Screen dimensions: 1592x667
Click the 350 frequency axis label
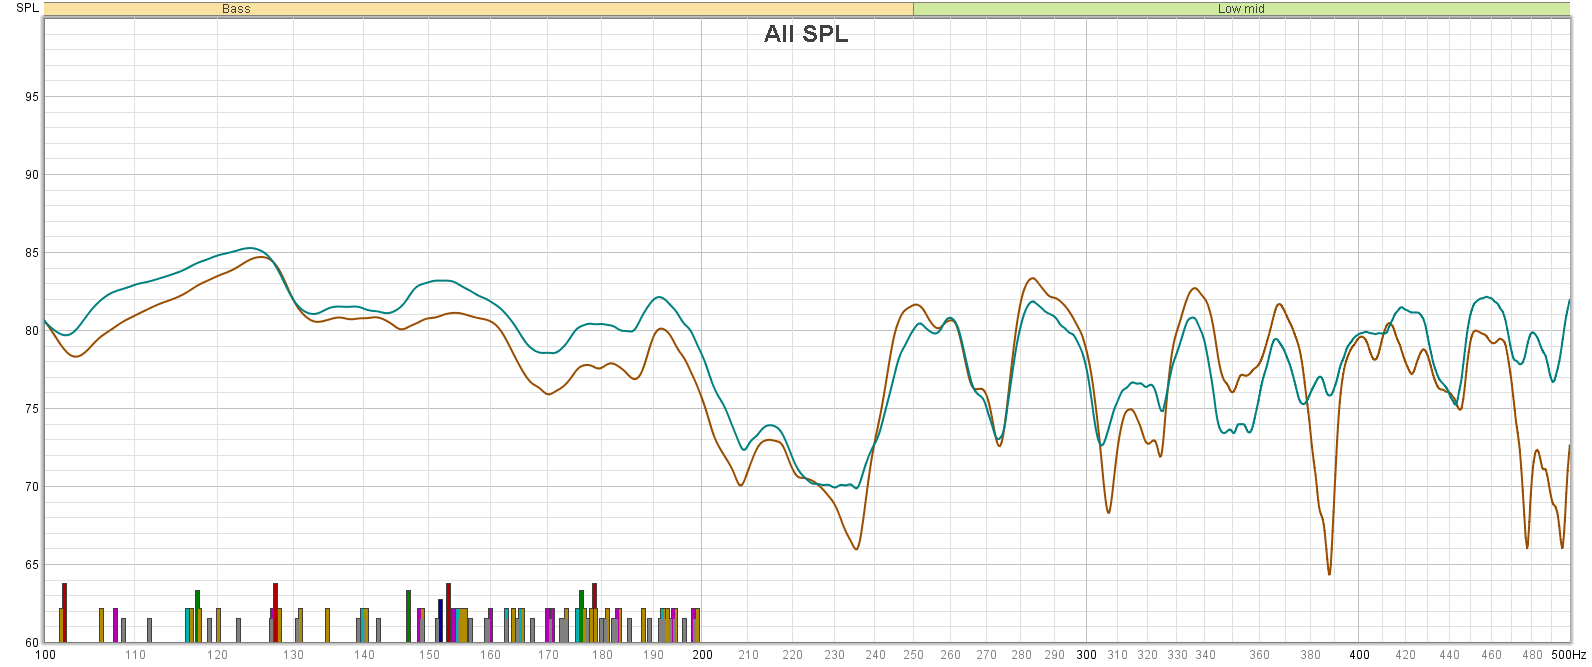pos(1232,655)
